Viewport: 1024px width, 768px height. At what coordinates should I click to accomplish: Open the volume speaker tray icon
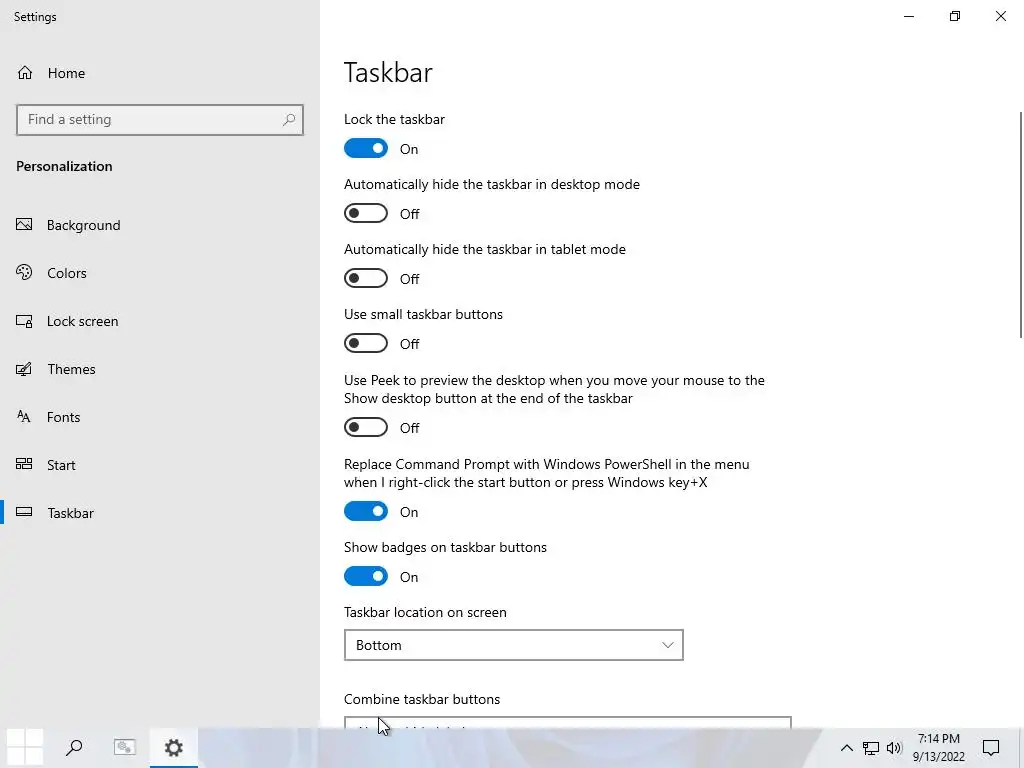pyautogui.click(x=894, y=748)
